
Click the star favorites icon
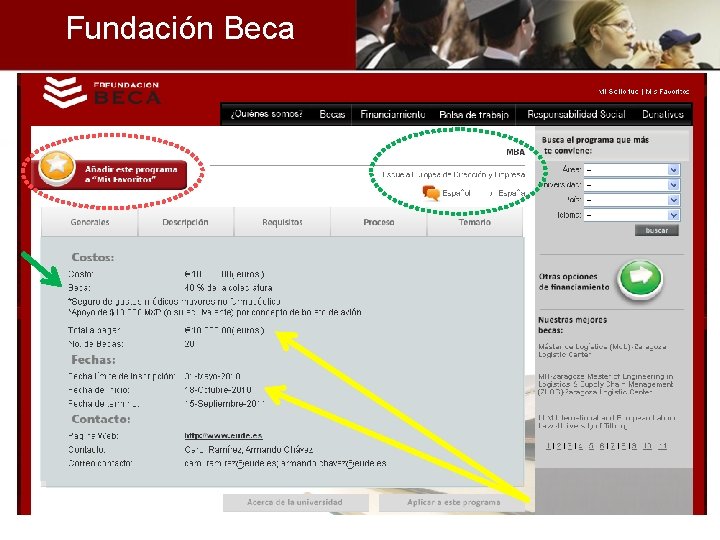coord(57,167)
